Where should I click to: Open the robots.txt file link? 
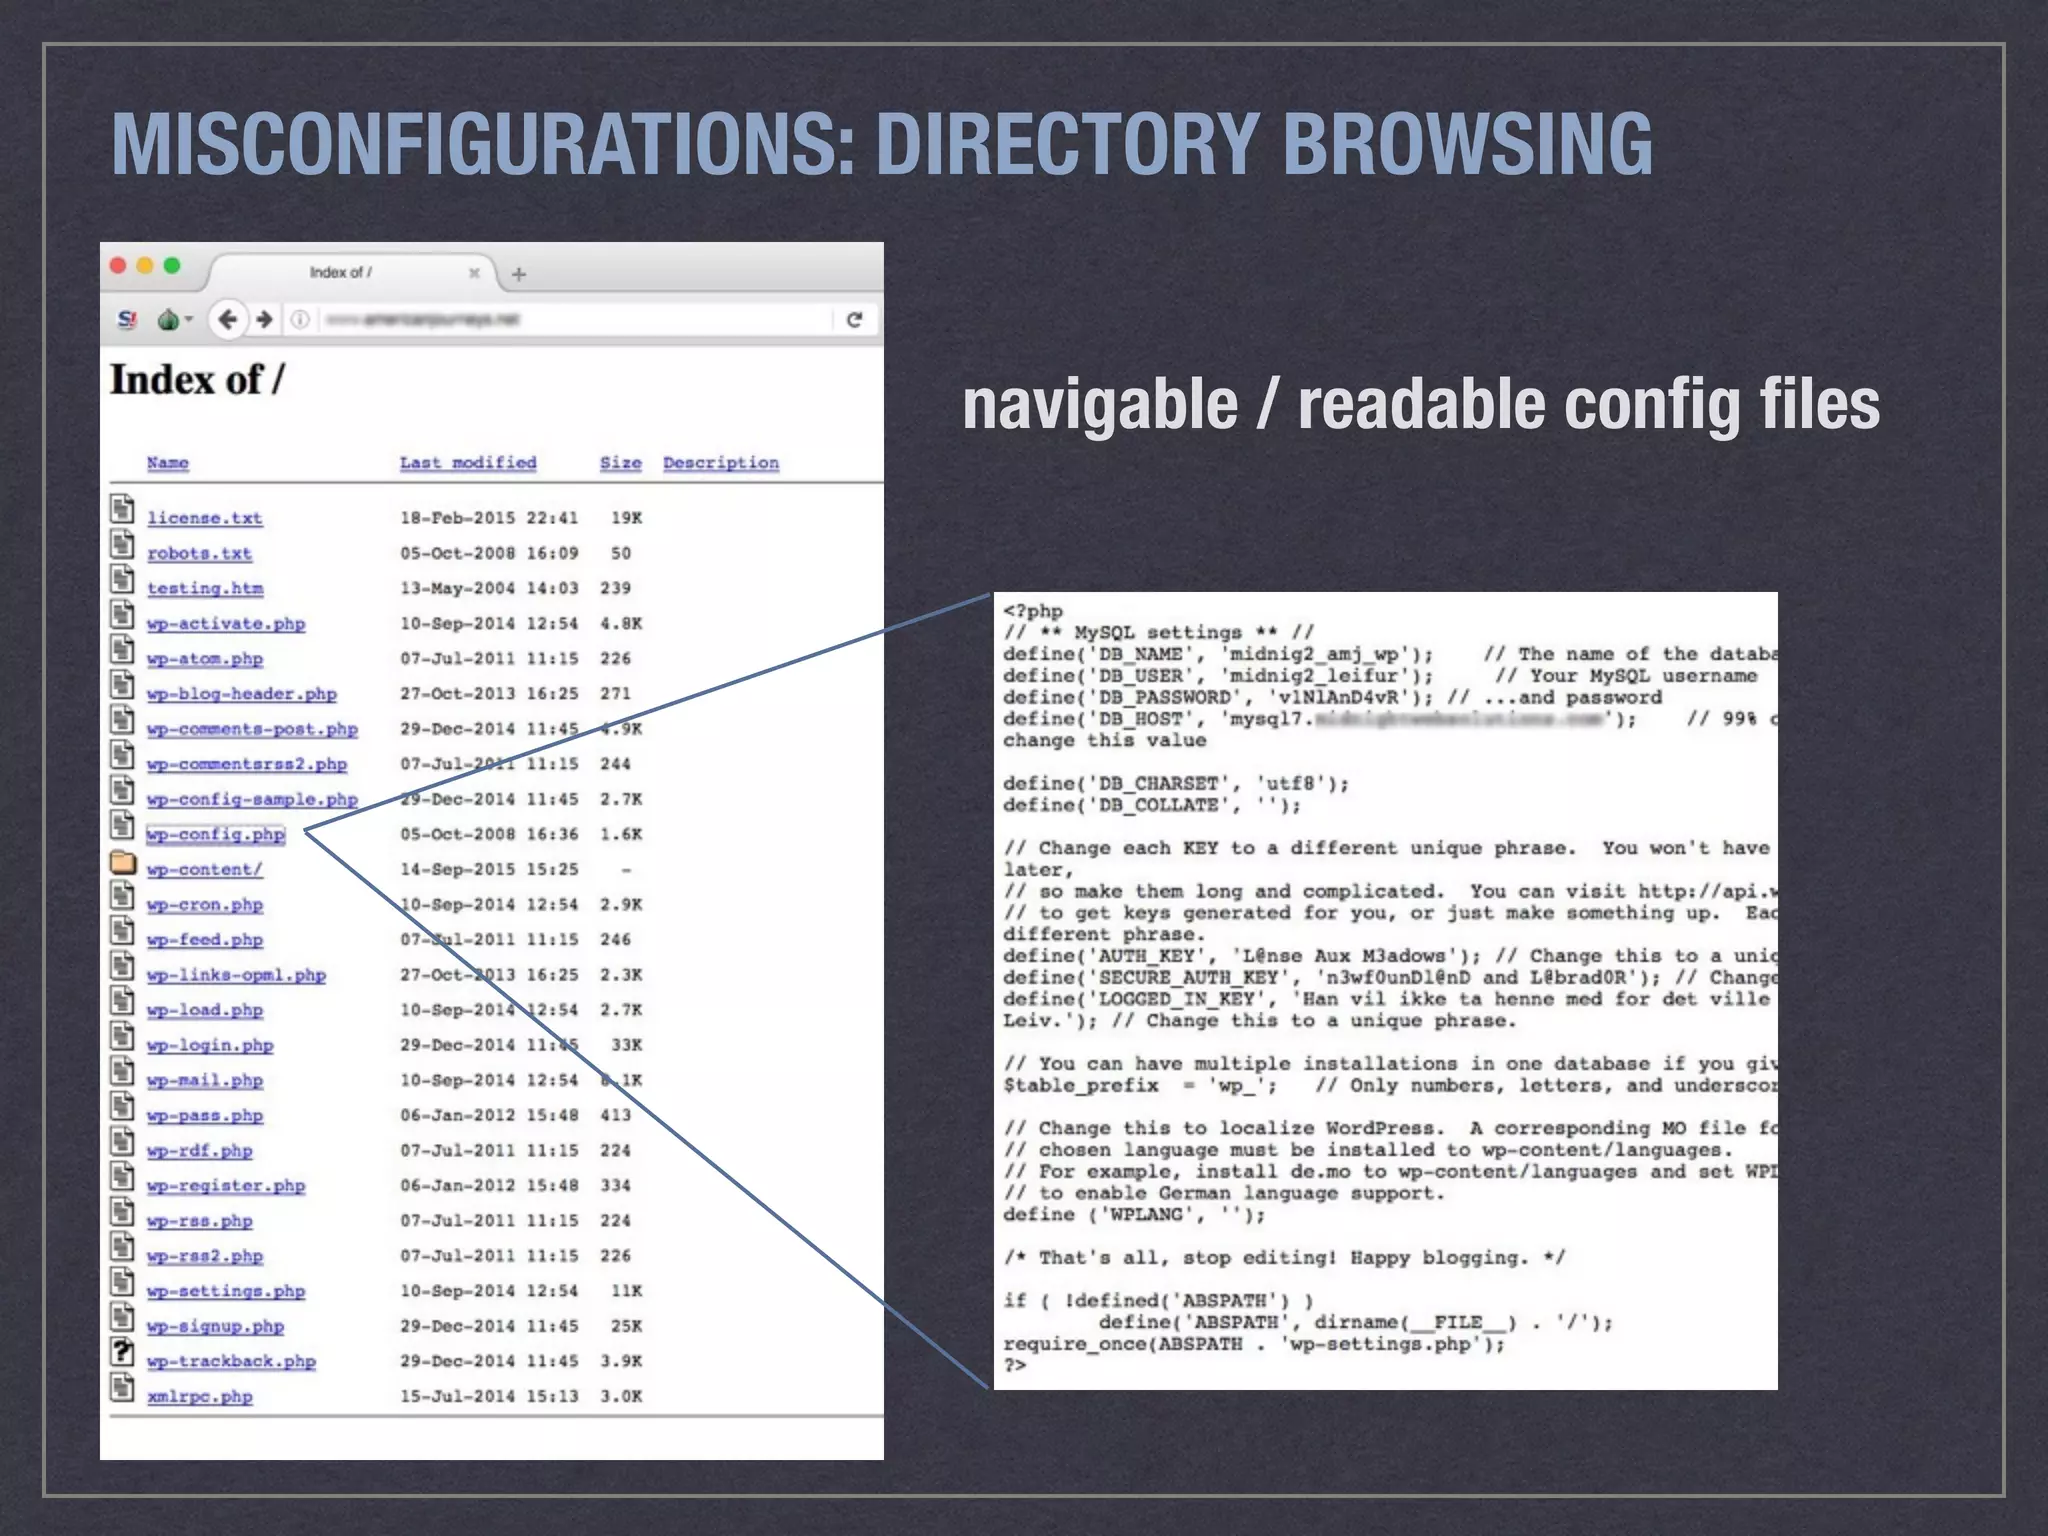click(x=199, y=553)
